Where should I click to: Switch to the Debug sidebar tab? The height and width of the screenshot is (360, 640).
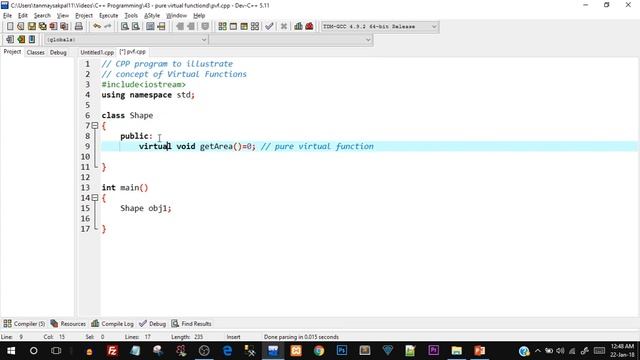pyautogui.click(x=58, y=52)
